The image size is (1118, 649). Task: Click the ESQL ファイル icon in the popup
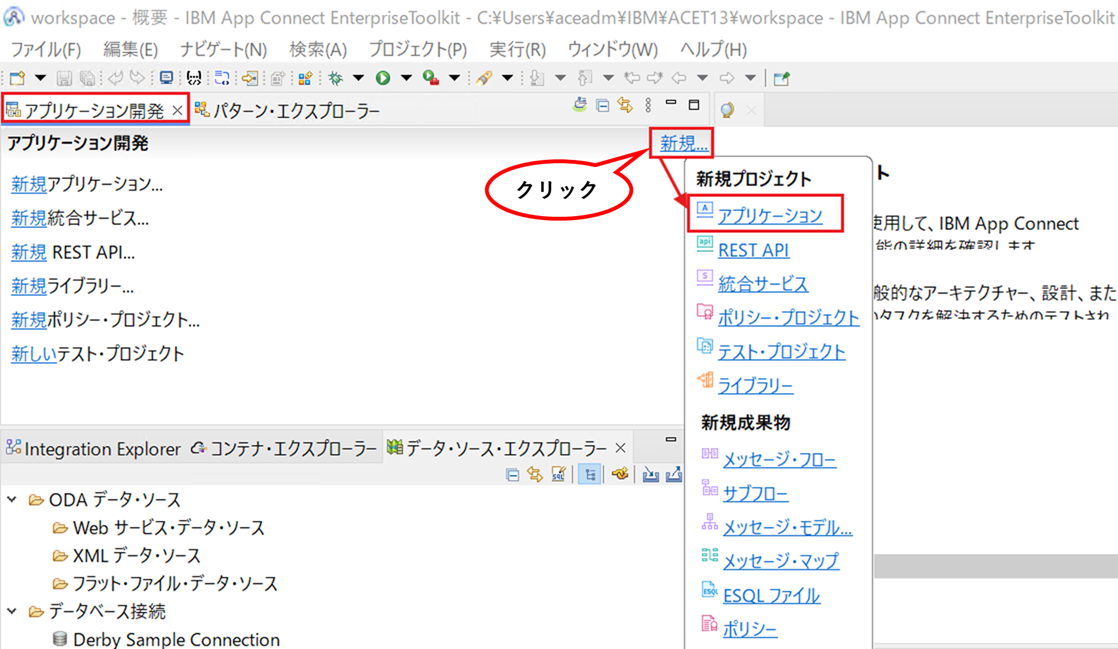709,591
